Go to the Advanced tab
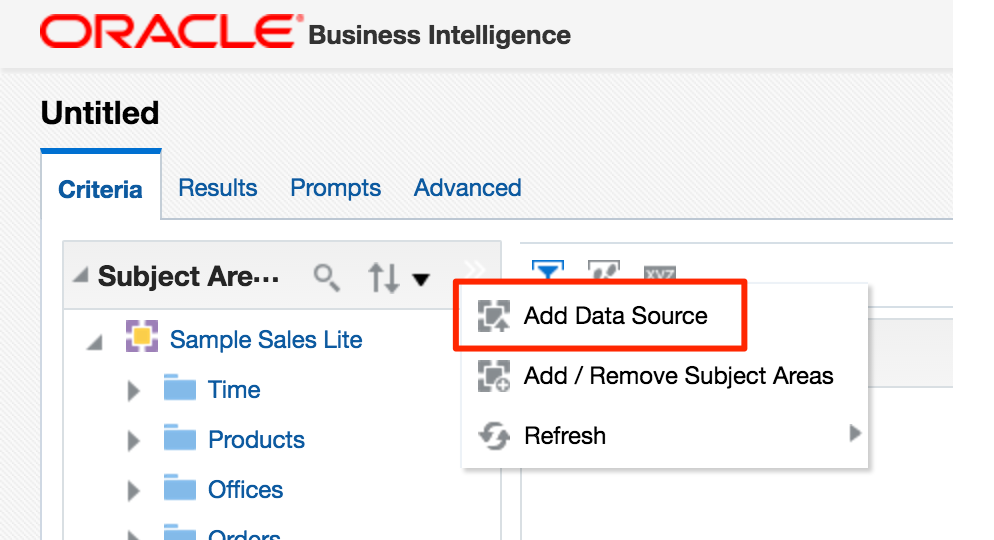This screenshot has width=994, height=540. click(467, 188)
